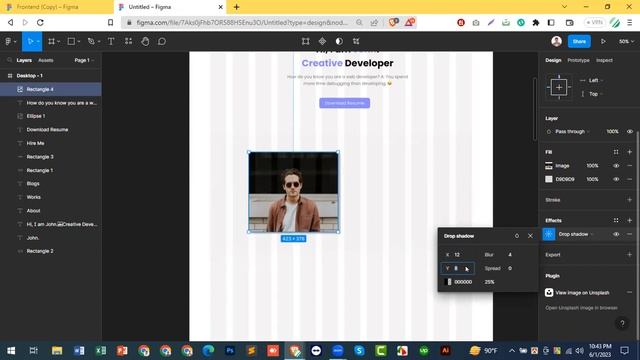640x360 pixels.
Task: Click the shadow Blur value field
Action: point(510,255)
